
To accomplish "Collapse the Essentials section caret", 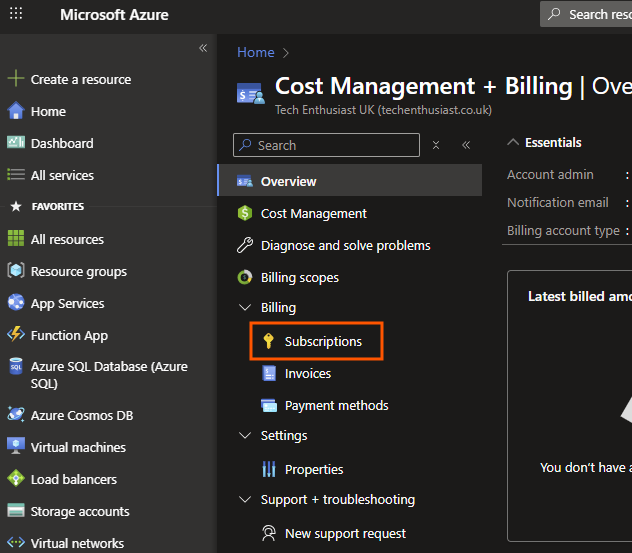I will tap(513, 142).
